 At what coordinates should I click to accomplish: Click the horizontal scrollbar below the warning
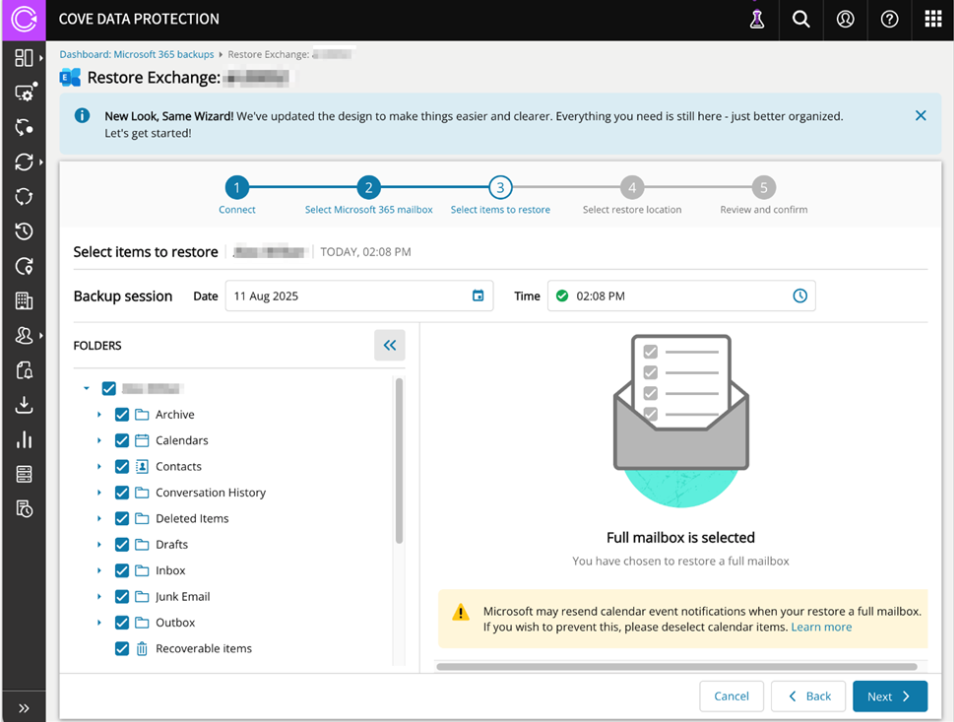pos(677,667)
